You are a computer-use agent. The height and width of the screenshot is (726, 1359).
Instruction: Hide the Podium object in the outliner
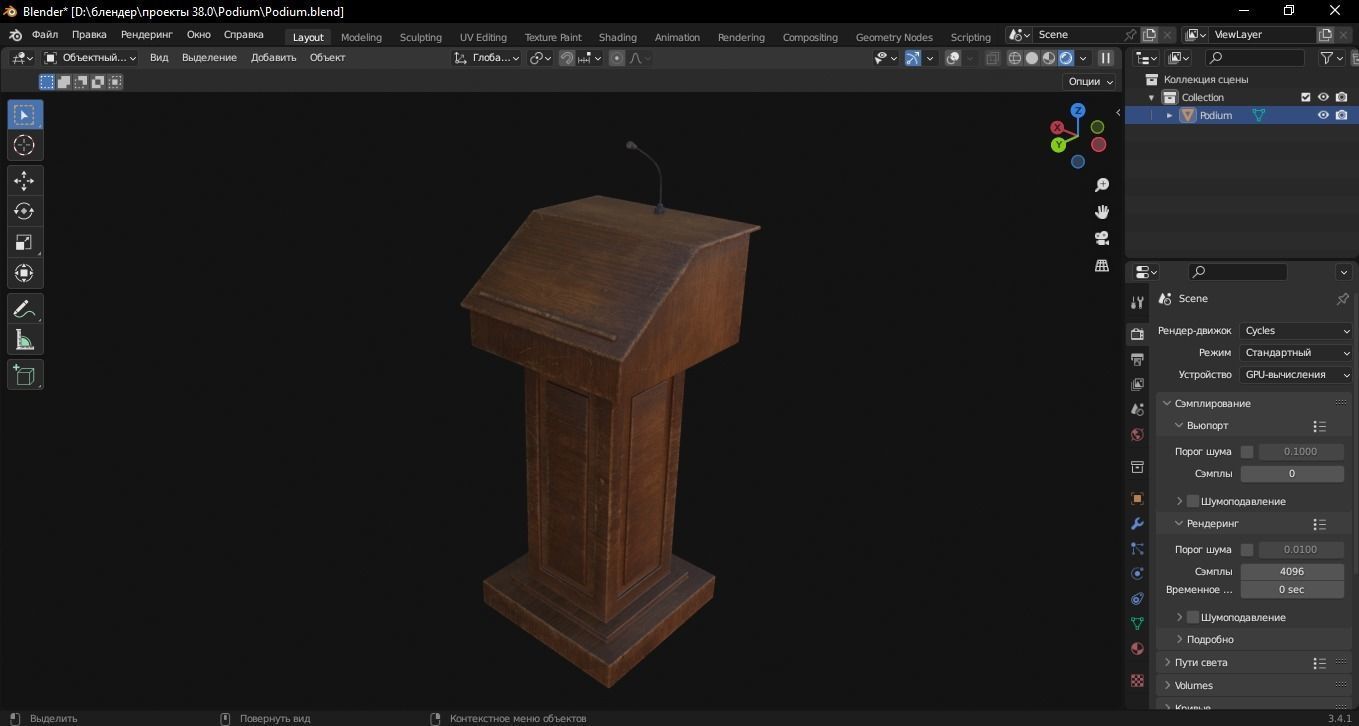pos(1323,115)
